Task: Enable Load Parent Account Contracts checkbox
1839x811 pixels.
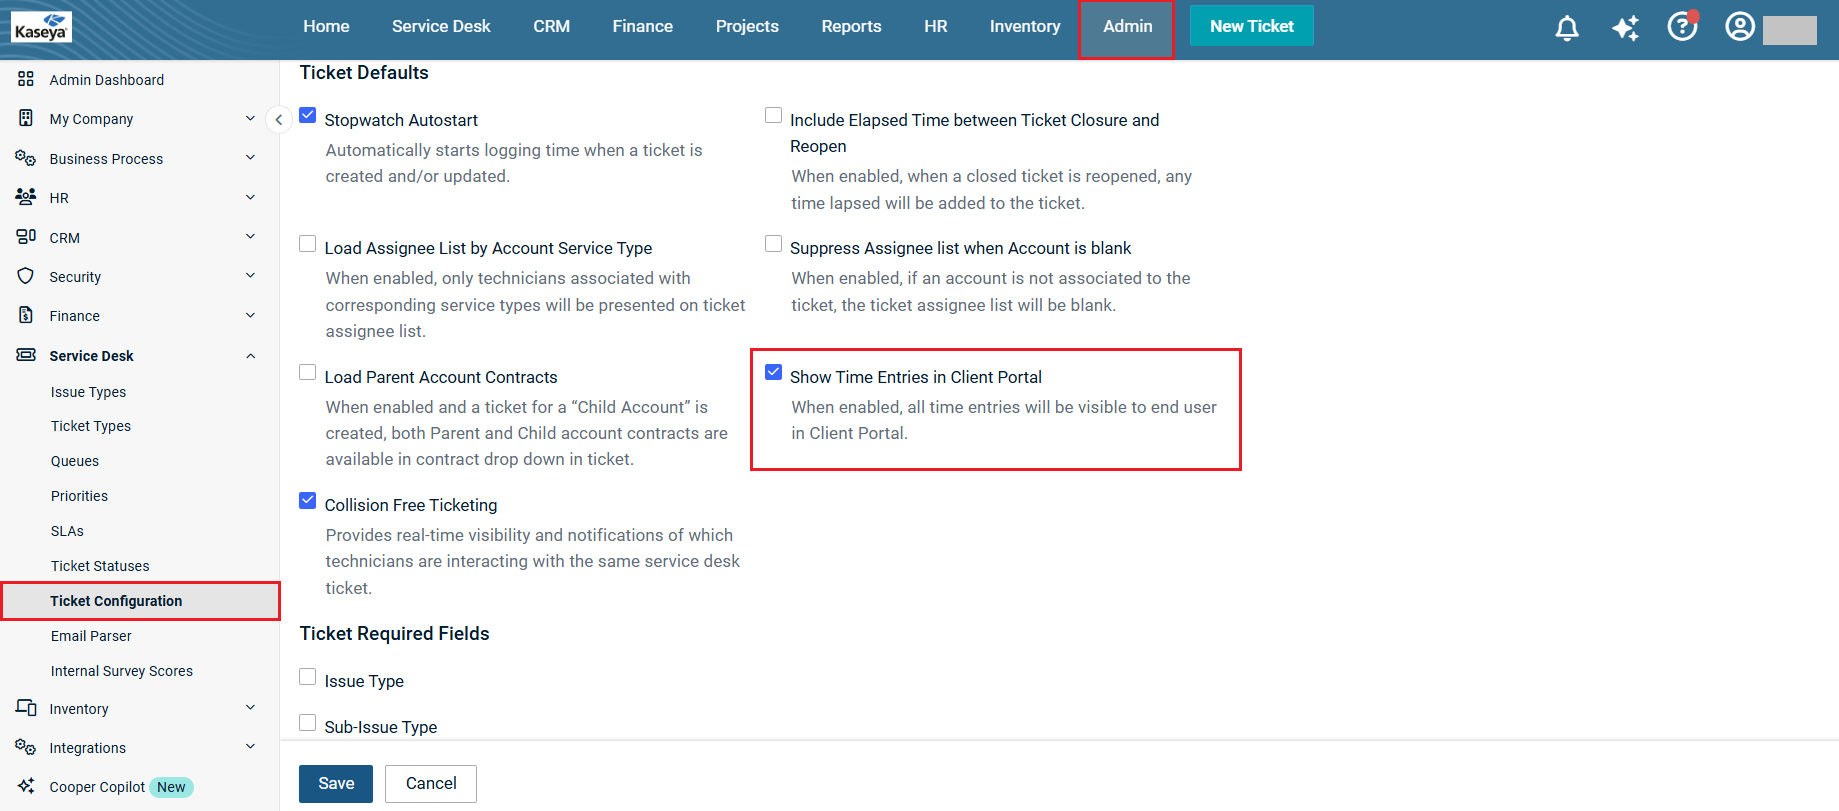Action: coord(308,373)
